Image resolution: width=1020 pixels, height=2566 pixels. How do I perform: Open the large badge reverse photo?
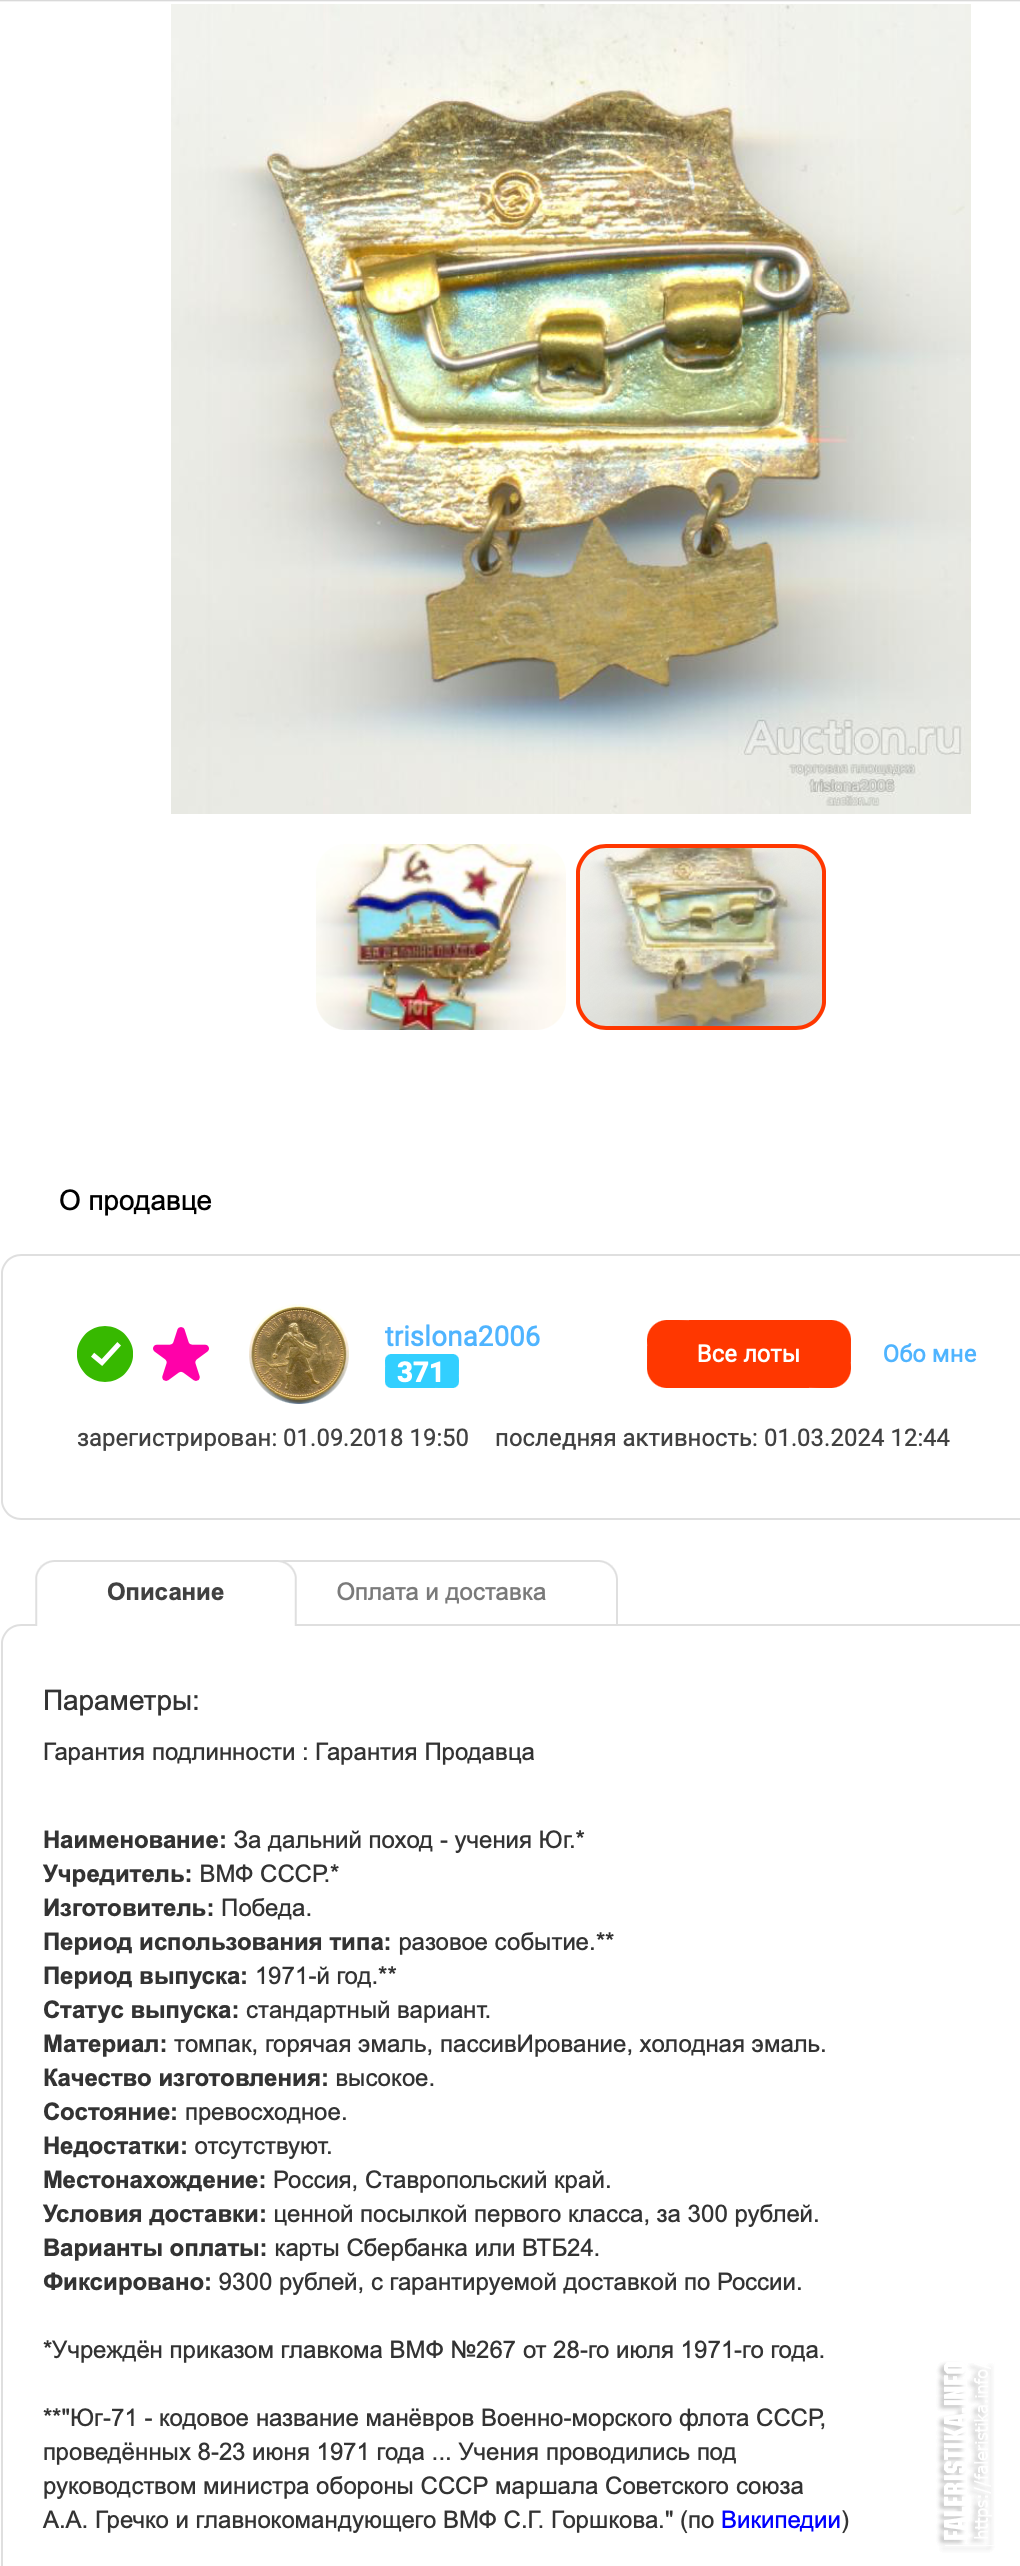click(x=571, y=409)
